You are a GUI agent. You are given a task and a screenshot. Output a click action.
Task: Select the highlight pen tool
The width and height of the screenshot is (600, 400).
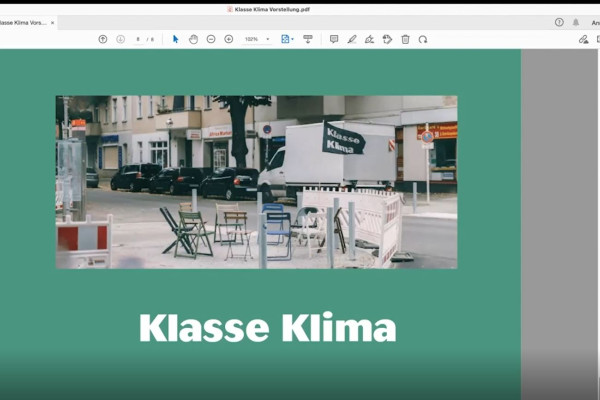pos(352,39)
